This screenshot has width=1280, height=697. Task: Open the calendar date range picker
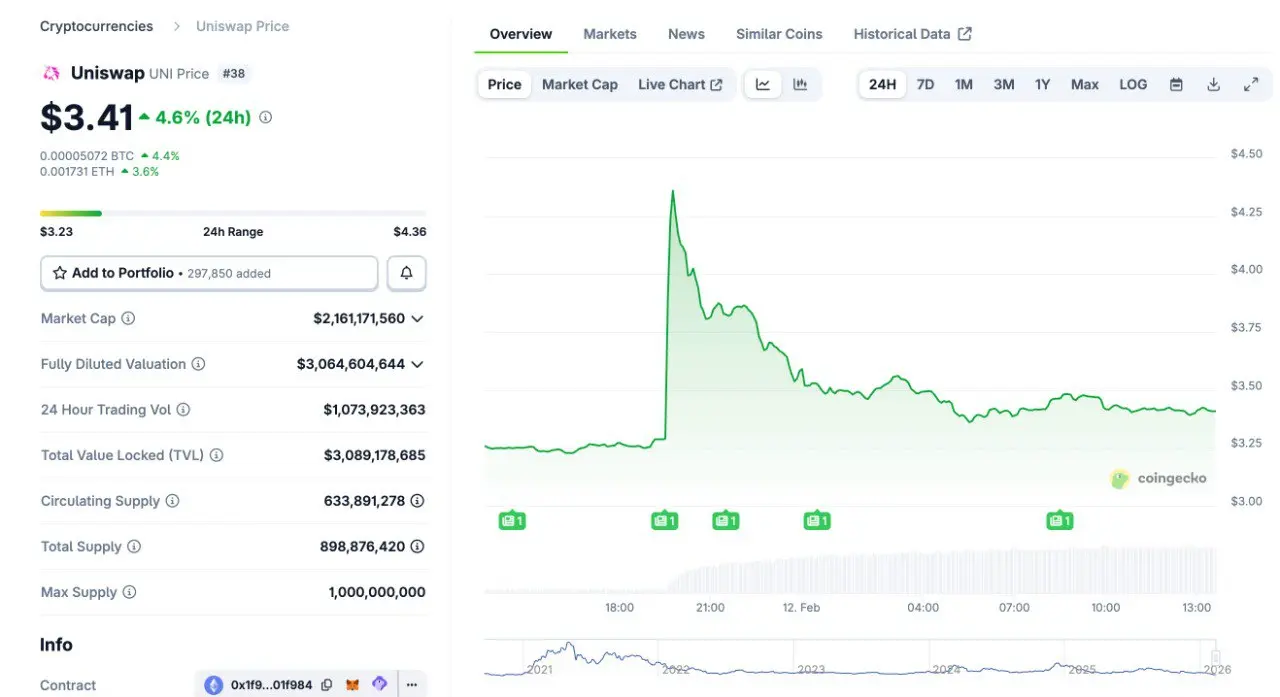coord(1176,84)
